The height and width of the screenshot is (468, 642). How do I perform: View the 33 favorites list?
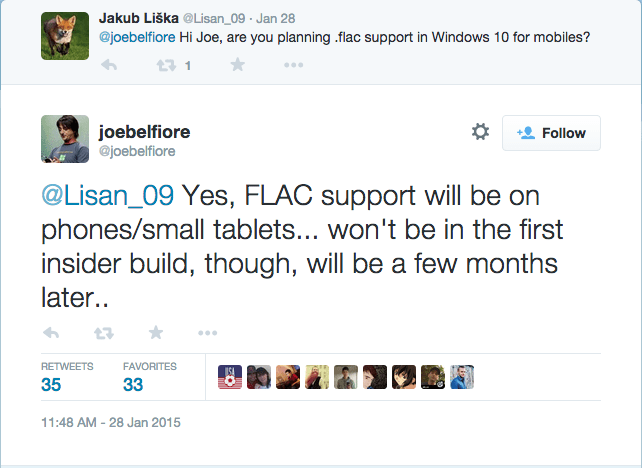coord(150,377)
